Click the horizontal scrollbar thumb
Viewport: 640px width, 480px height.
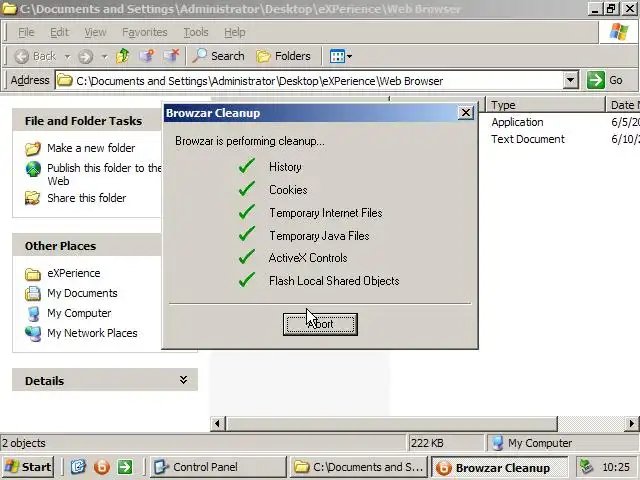click(x=391, y=424)
